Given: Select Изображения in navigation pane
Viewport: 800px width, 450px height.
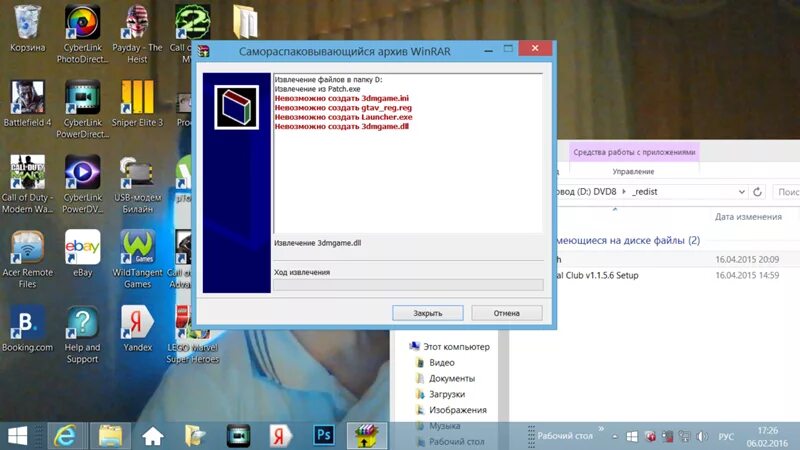Looking at the screenshot, I should coord(451,410).
